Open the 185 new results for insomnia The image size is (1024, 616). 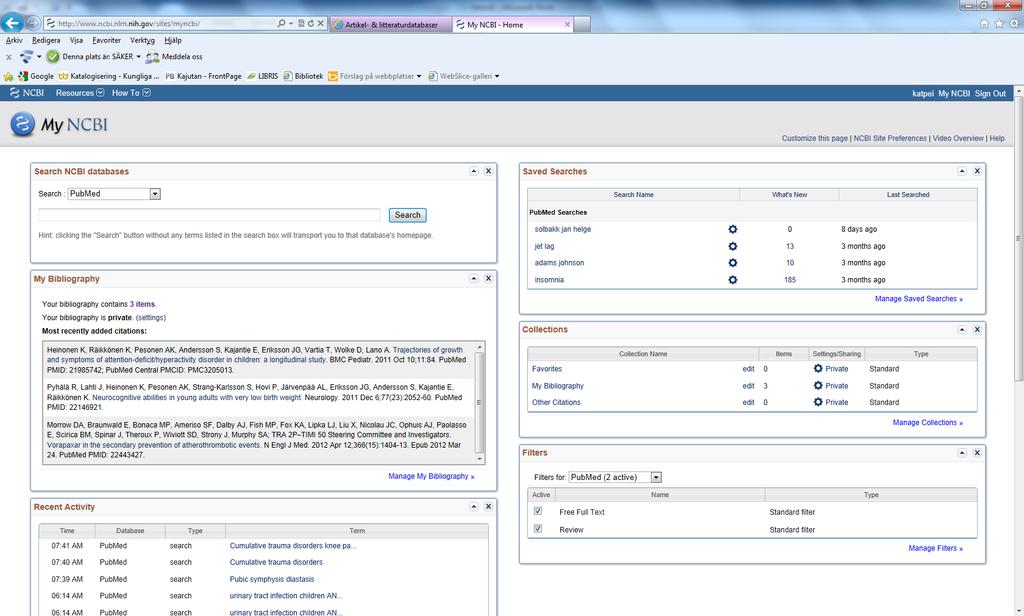tap(790, 280)
